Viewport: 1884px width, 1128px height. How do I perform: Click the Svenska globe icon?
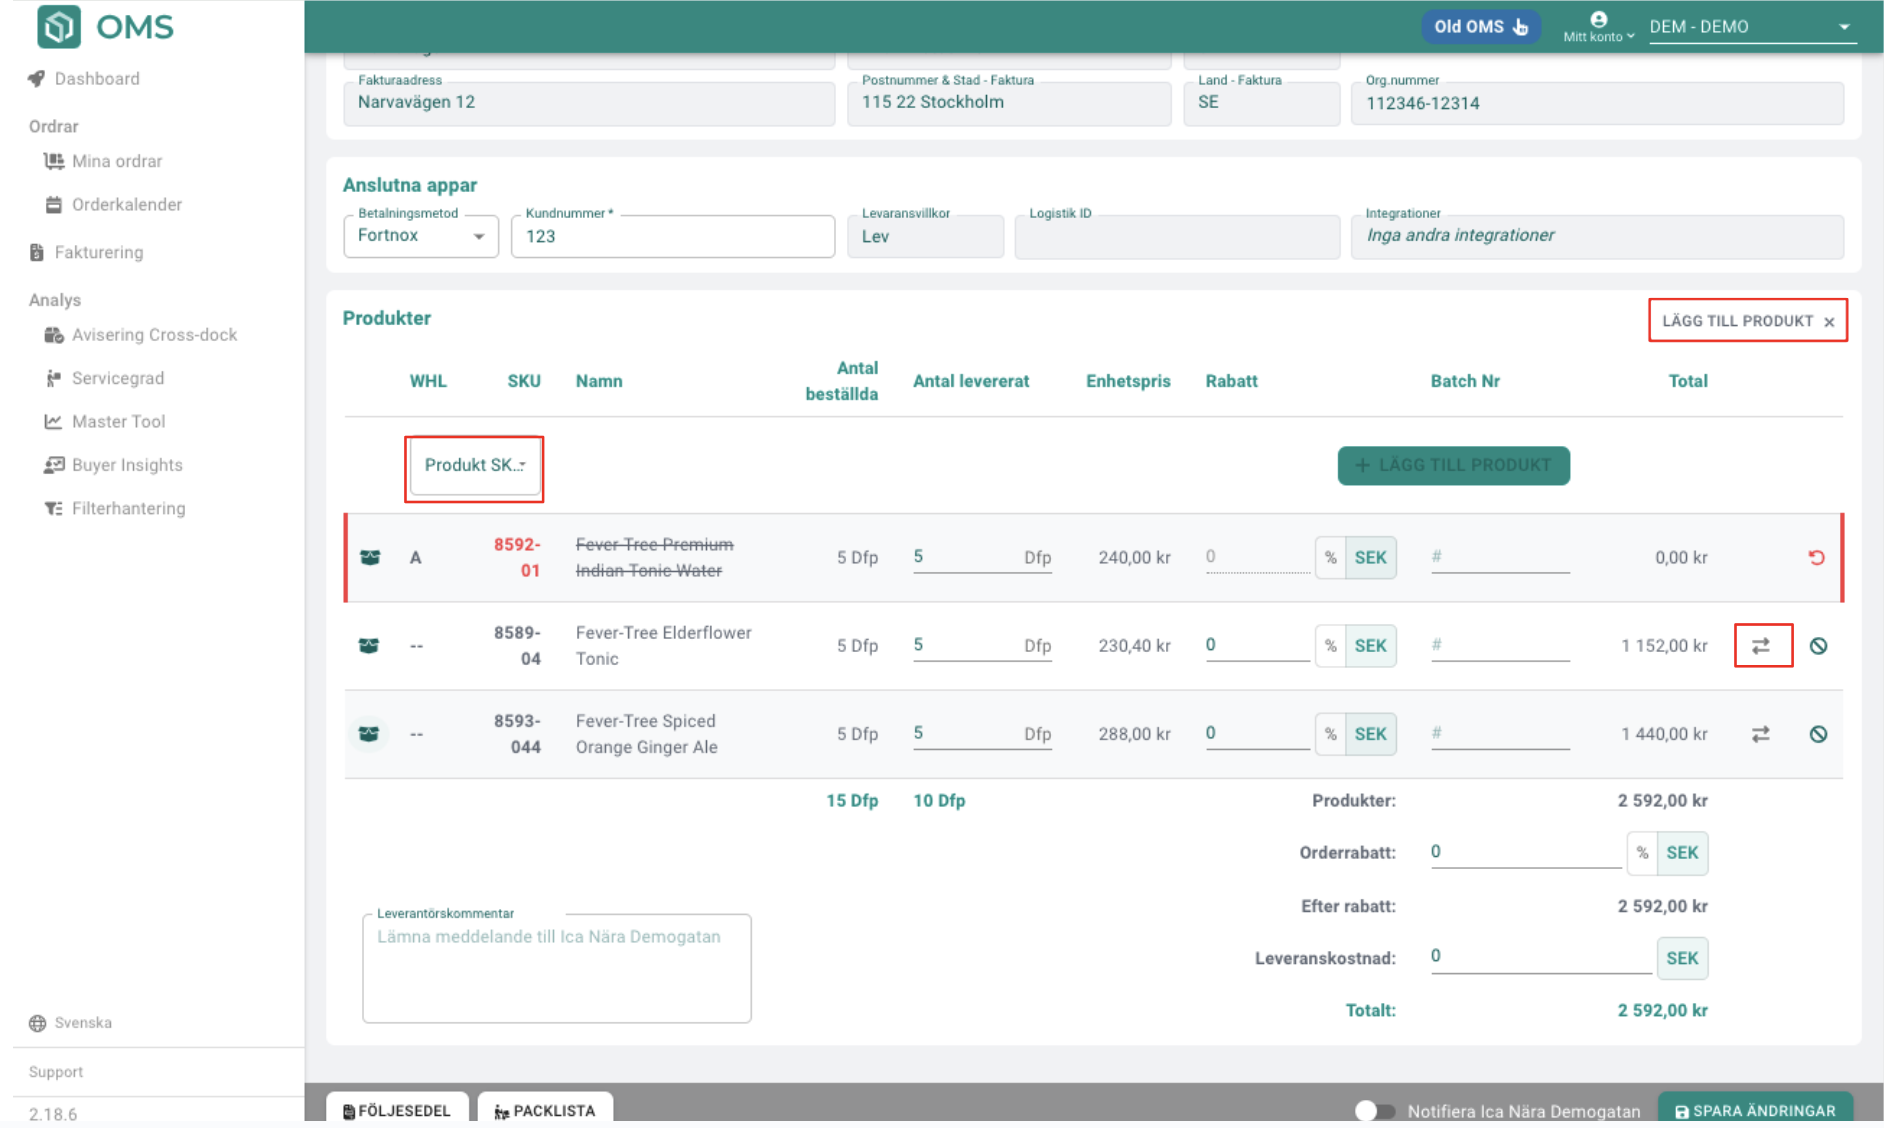tap(38, 1023)
